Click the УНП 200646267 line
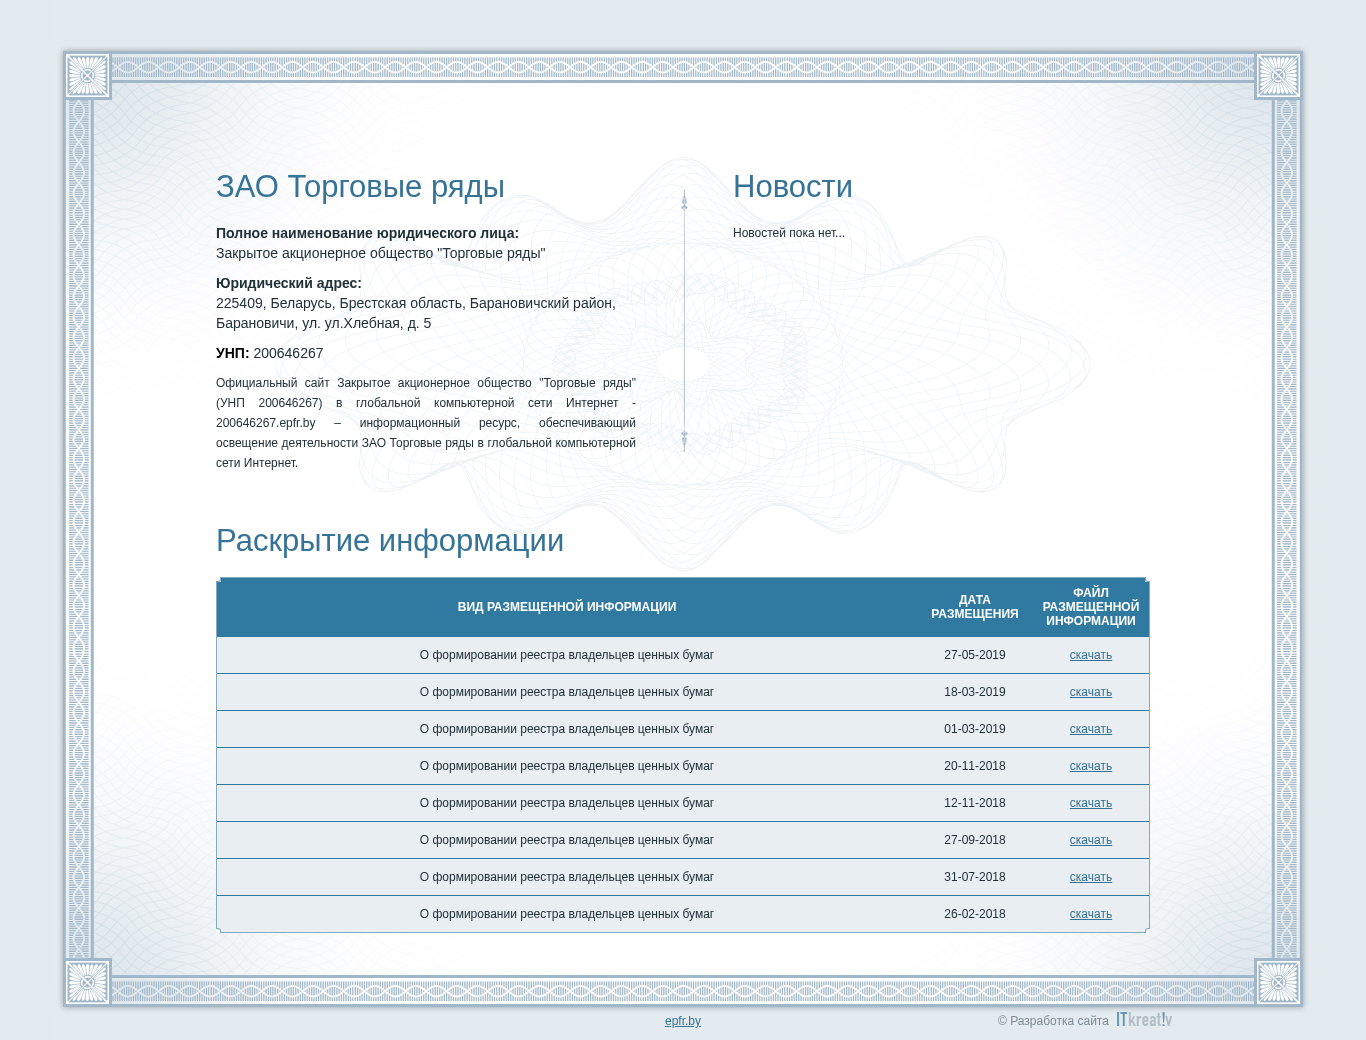 pyautogui.click(x=270, y=353)
